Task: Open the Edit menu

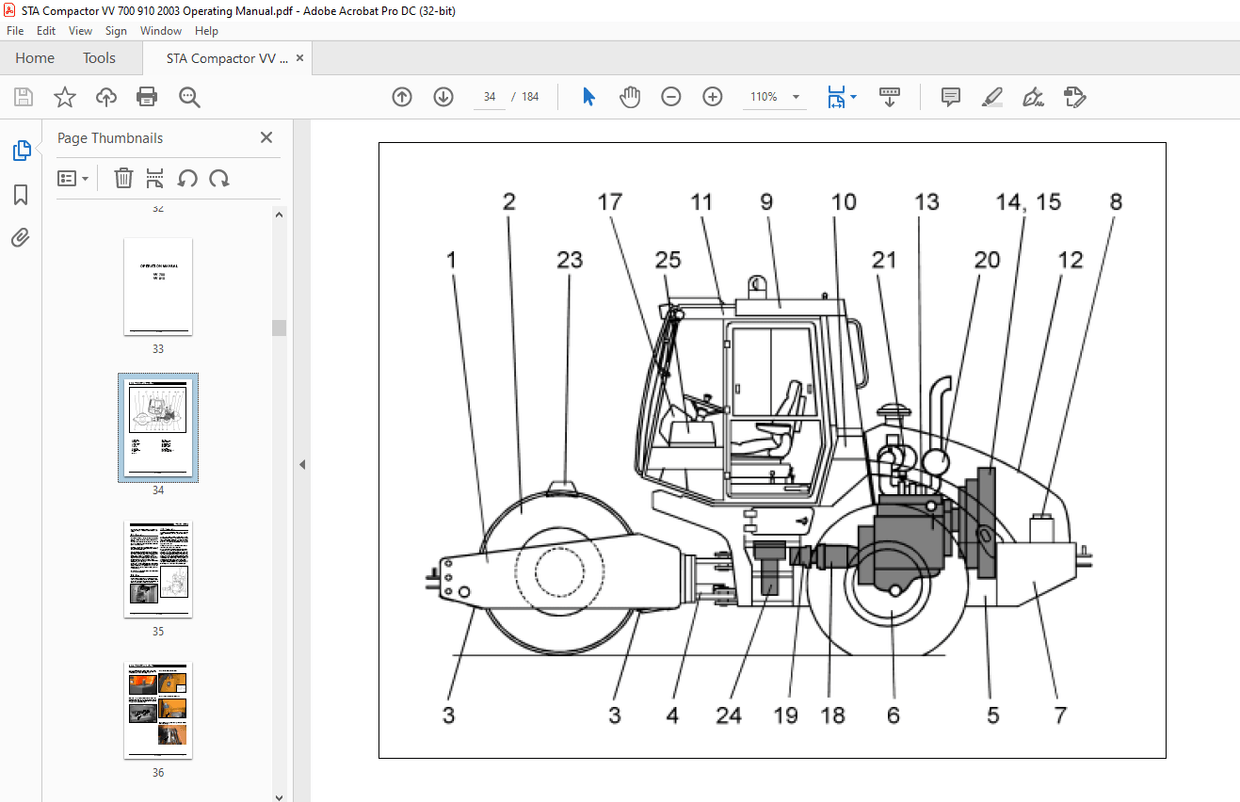Action: click(x=46, y=30)
